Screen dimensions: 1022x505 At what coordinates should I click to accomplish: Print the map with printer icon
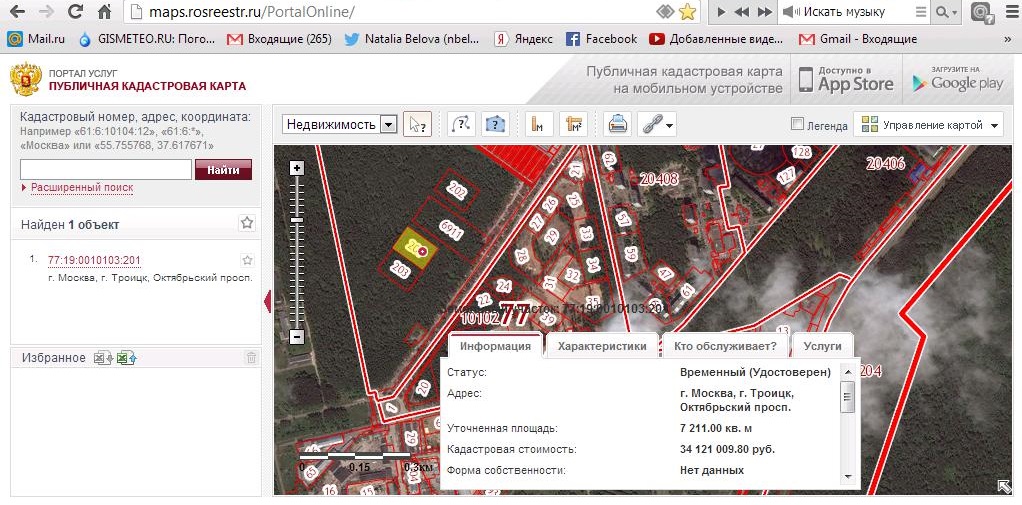point(617,124)
